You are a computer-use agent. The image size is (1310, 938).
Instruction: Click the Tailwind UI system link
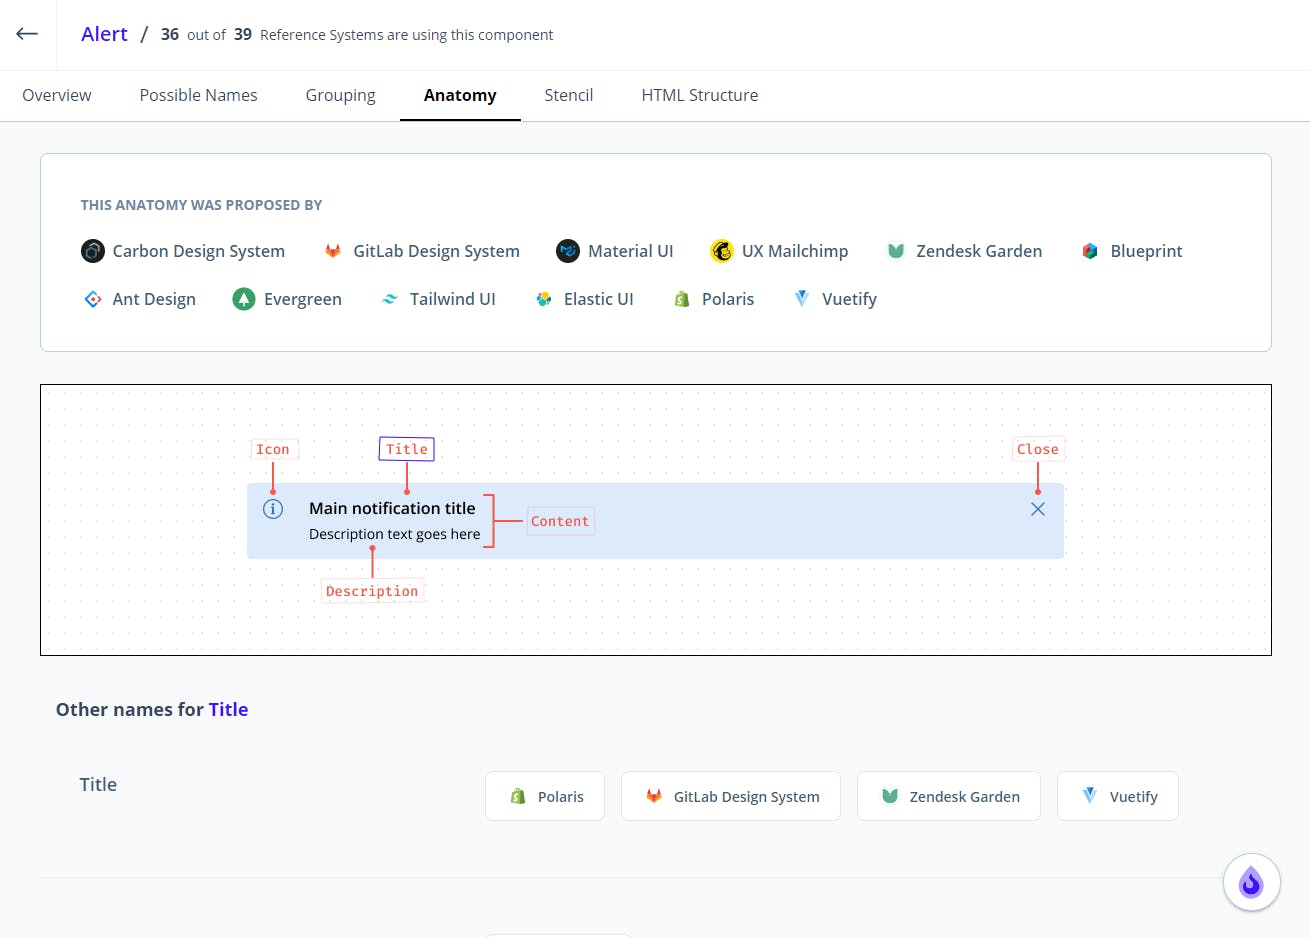pyautogui.click(x=438, y=299)
